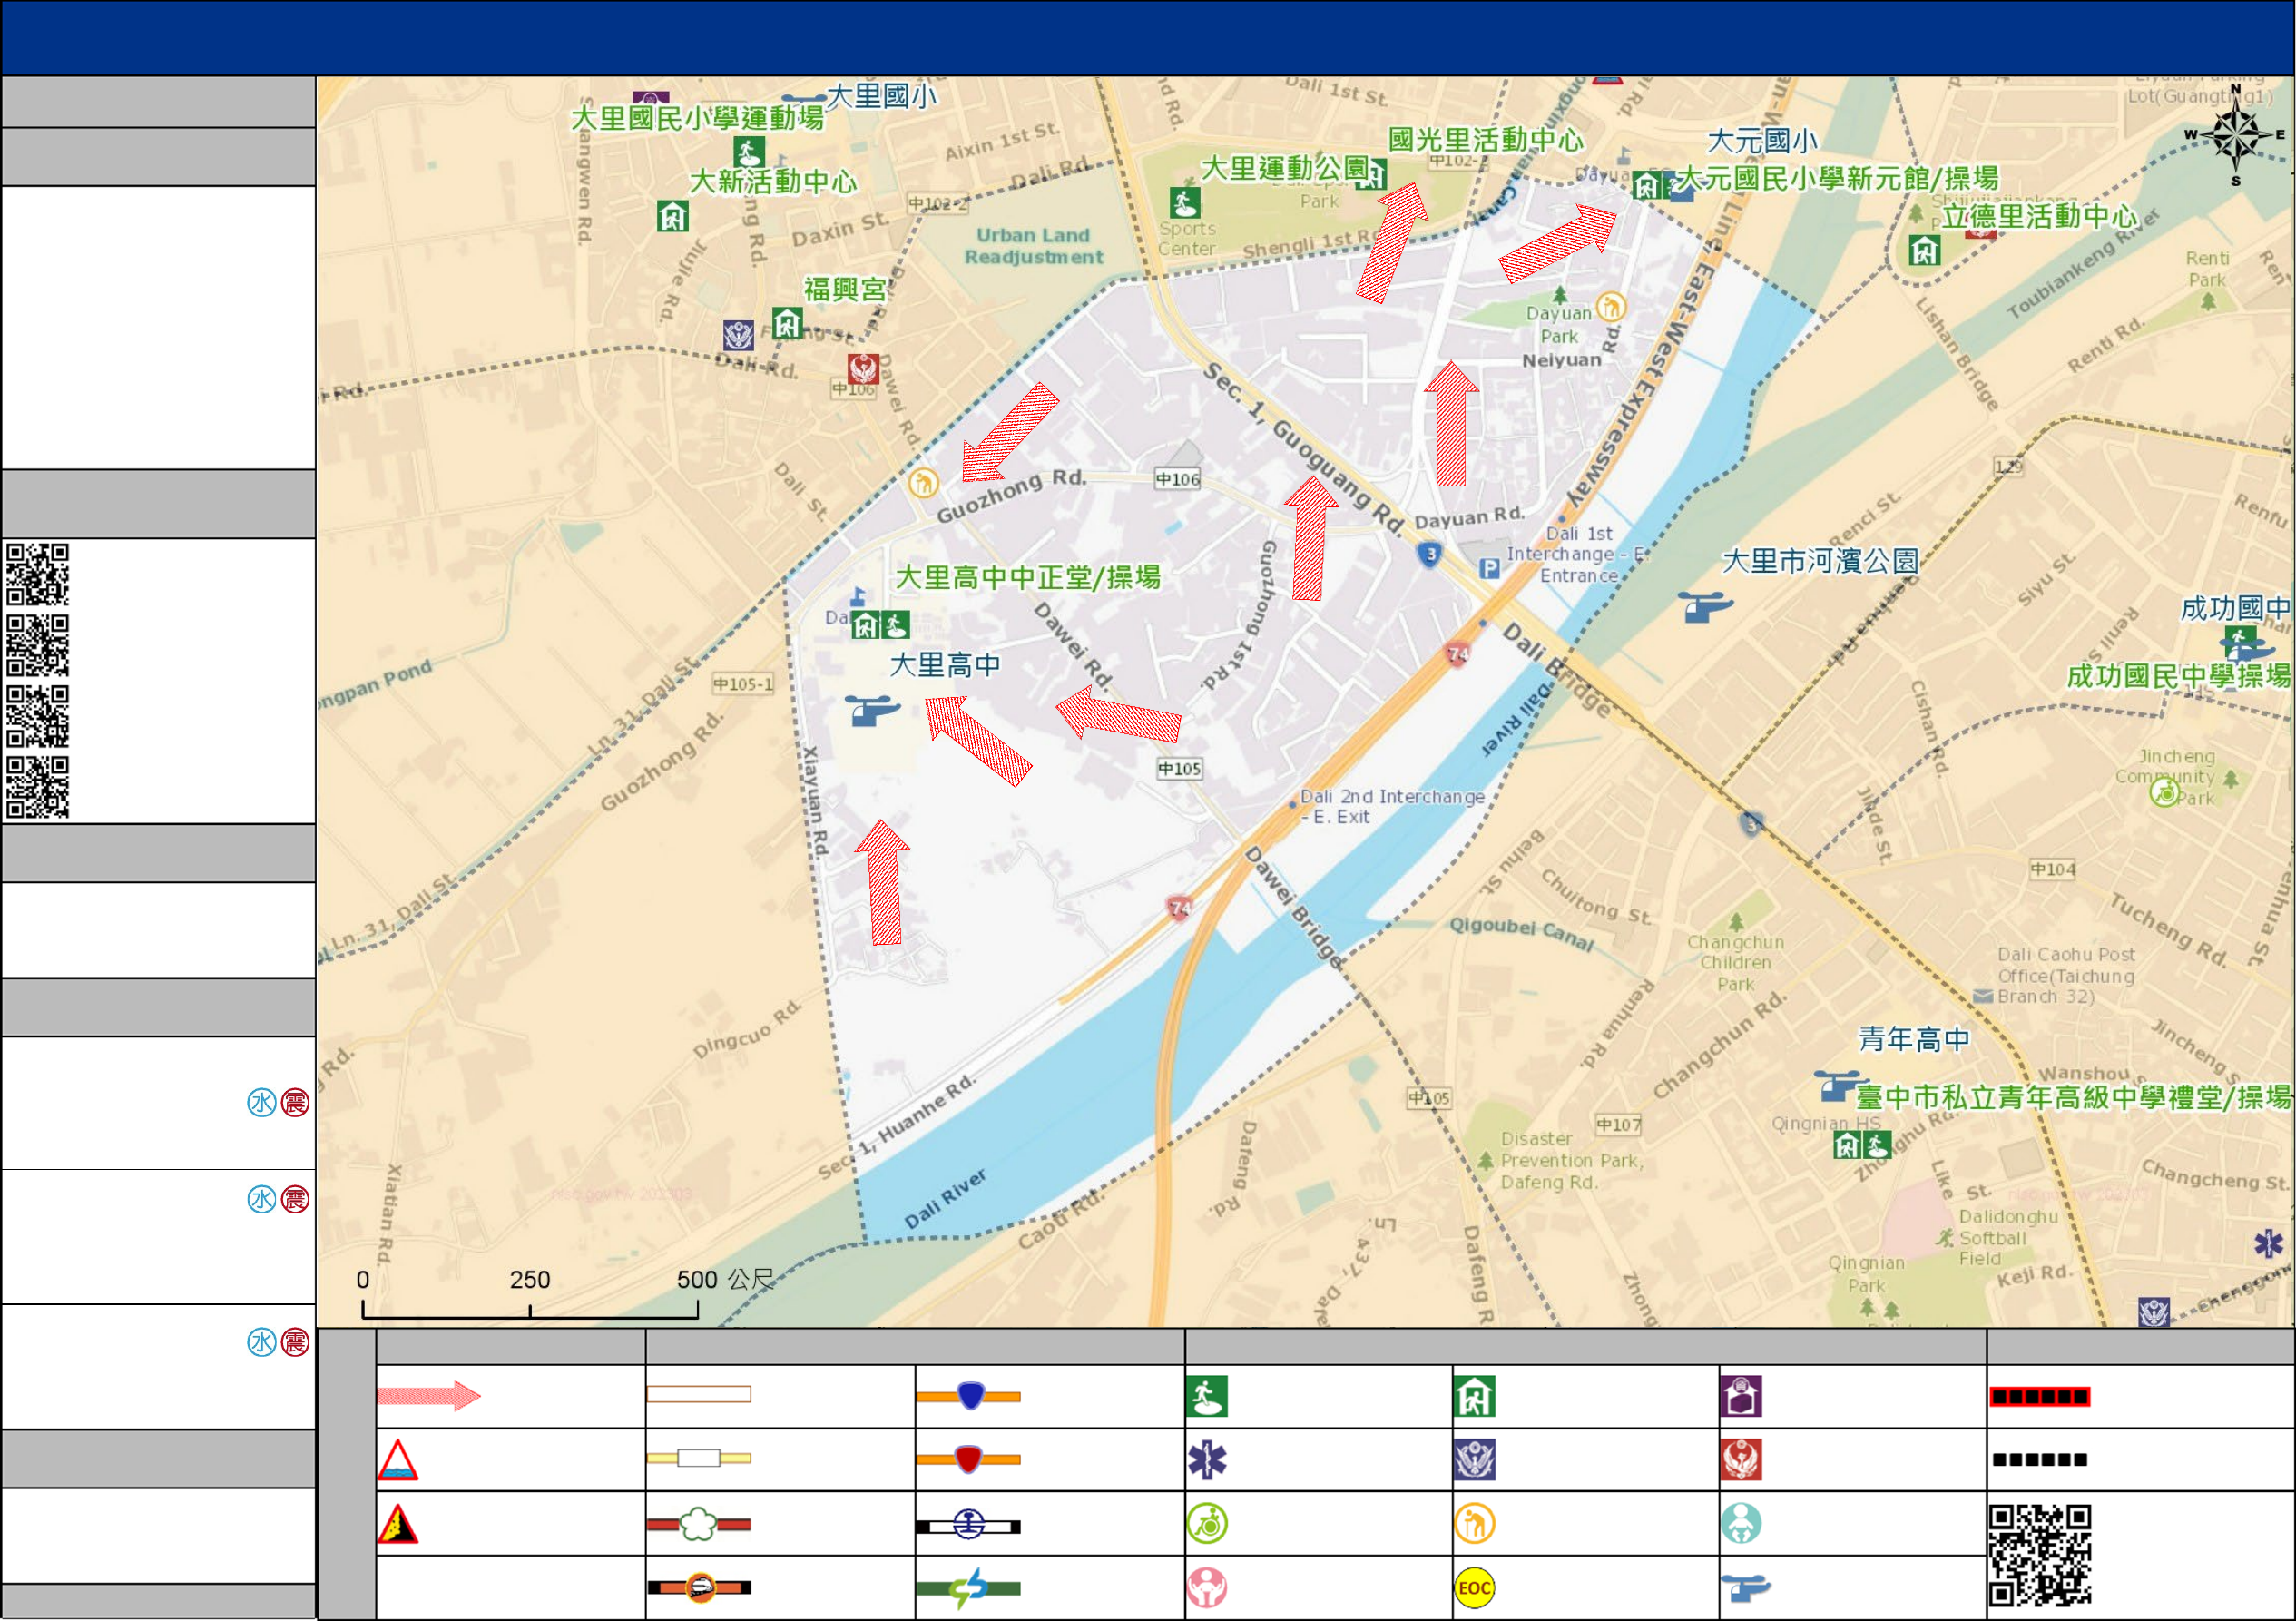This screenshot has height=1621, width=2296.
Task: Select the flood warning triangle in the legend
Action: (398, 1460)
